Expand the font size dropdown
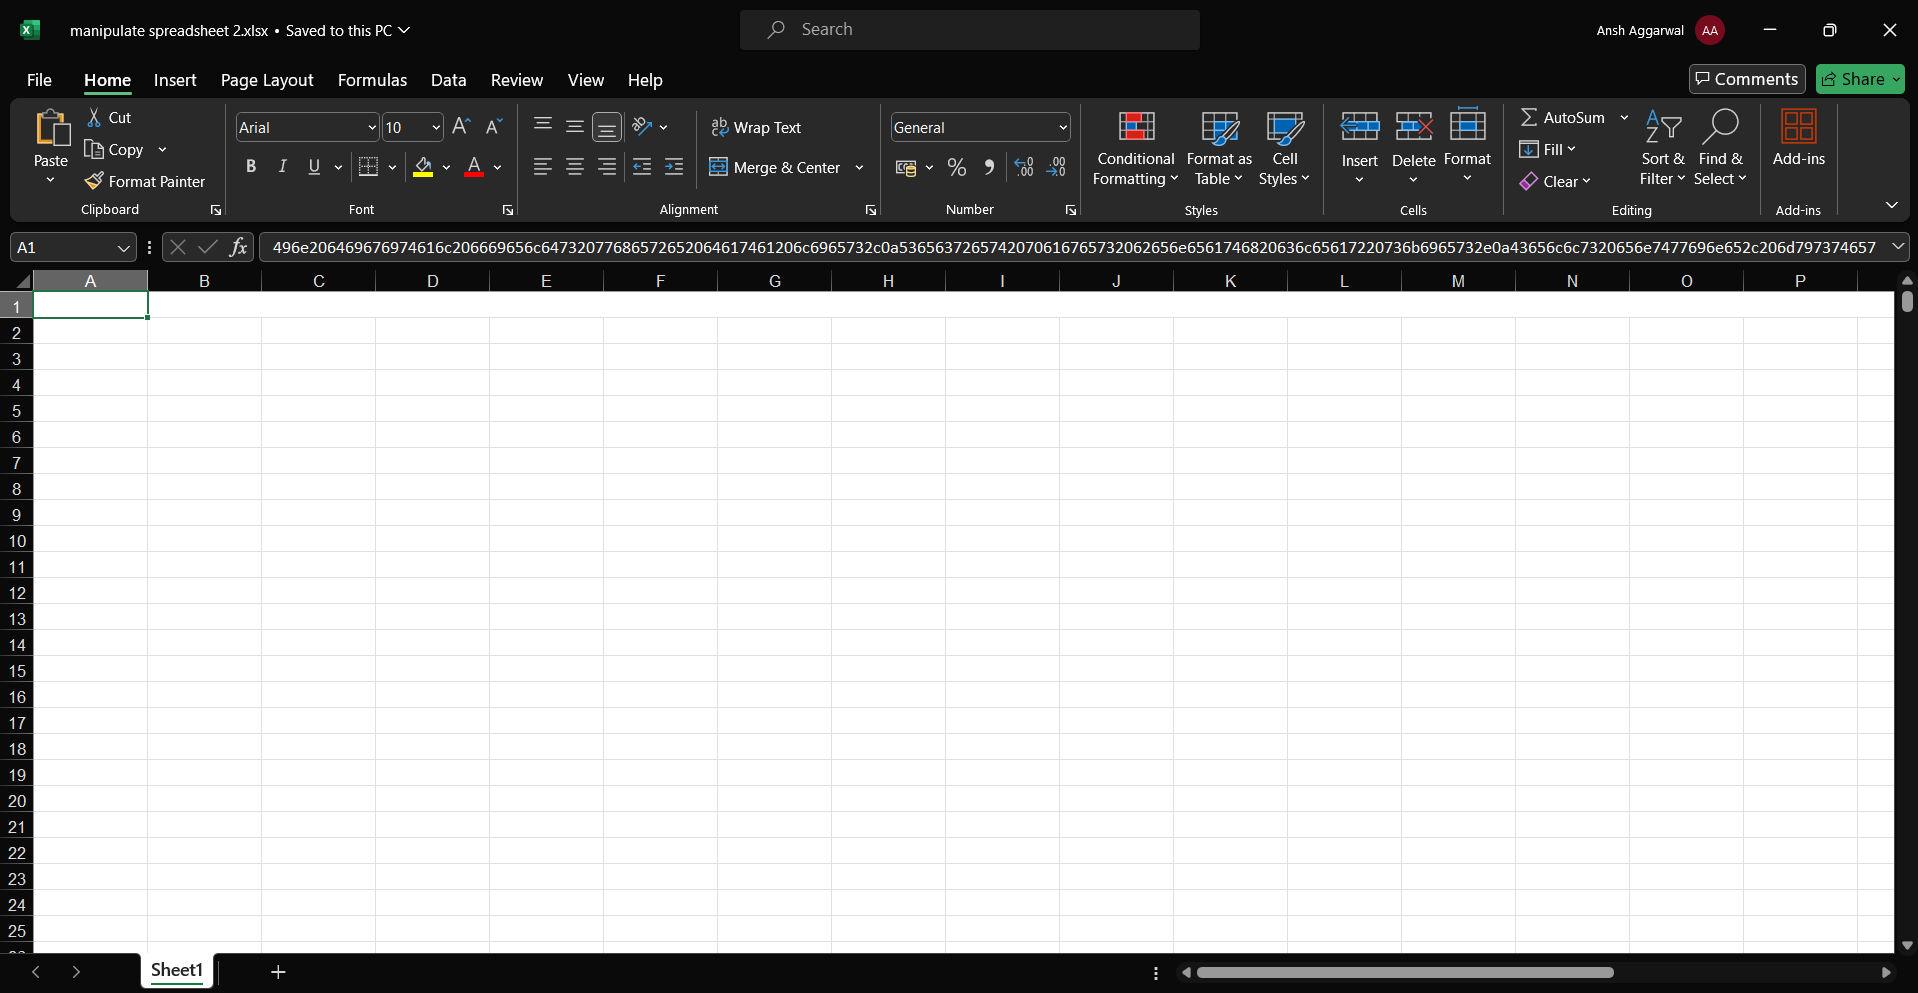Screen dimensions: 1918x993 436,128
